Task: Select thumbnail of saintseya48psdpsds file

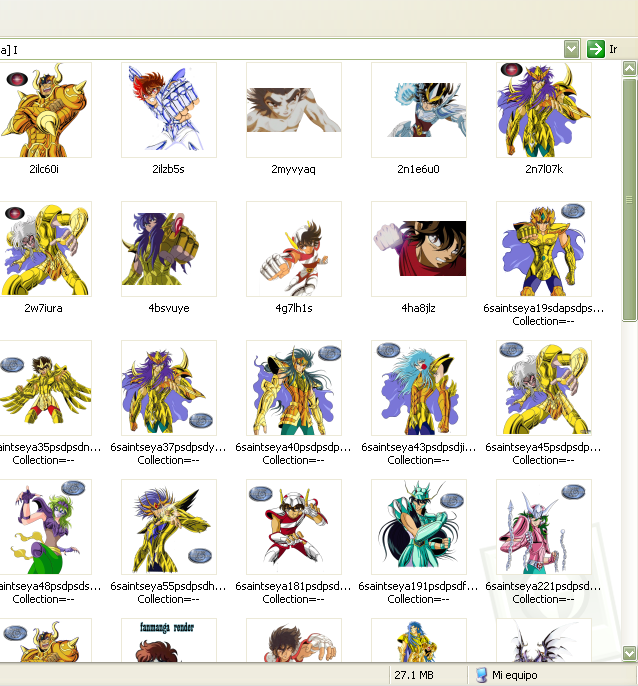Action: [44, 527]
